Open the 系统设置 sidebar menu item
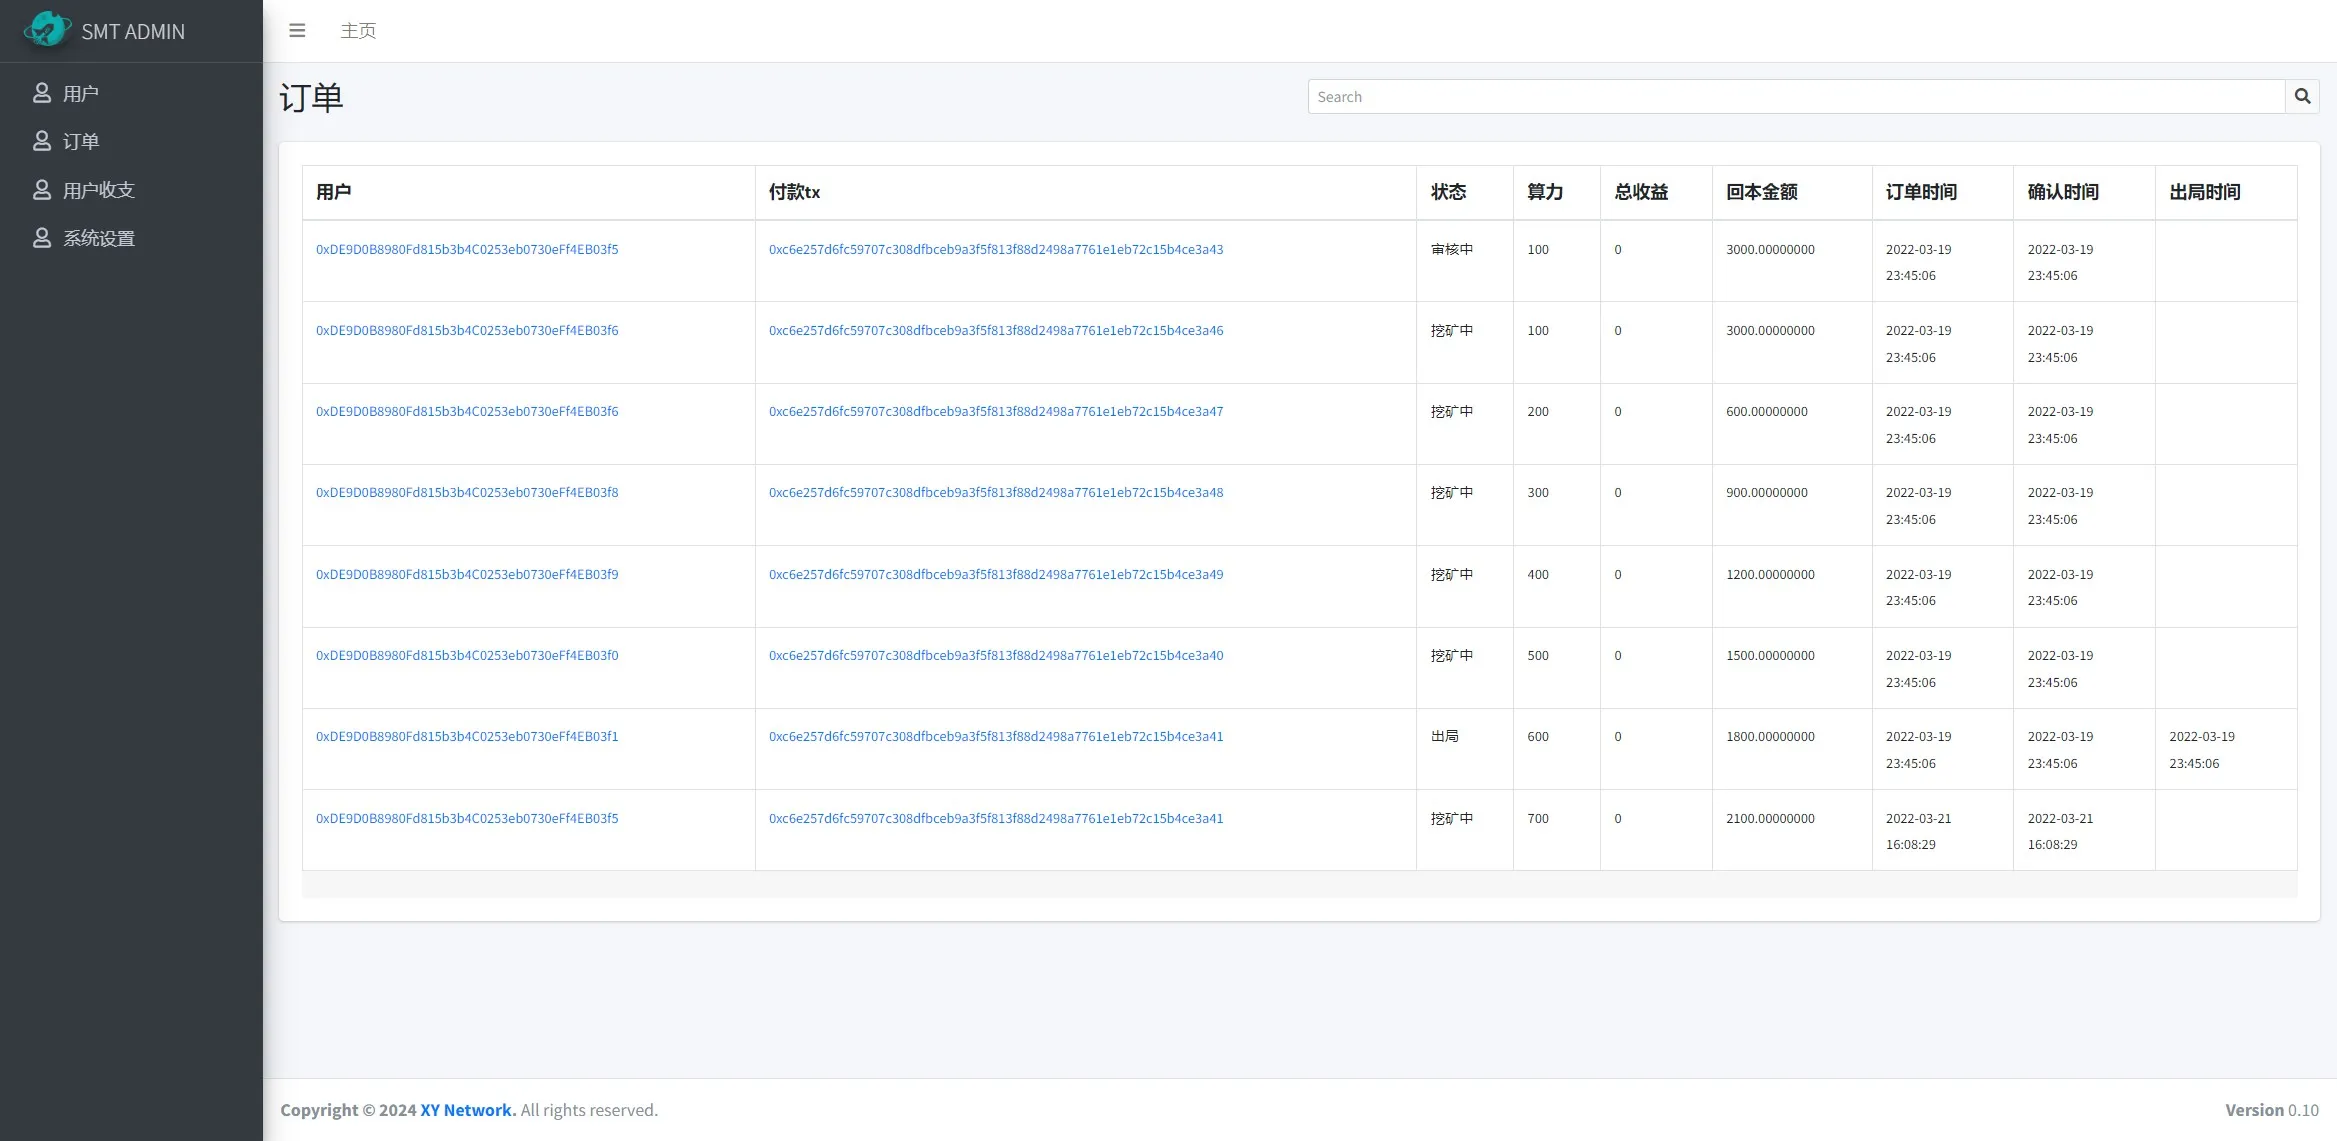The width and height of the screenshot is (2337, 1141). pyautogui.click(x=98, y=238)
